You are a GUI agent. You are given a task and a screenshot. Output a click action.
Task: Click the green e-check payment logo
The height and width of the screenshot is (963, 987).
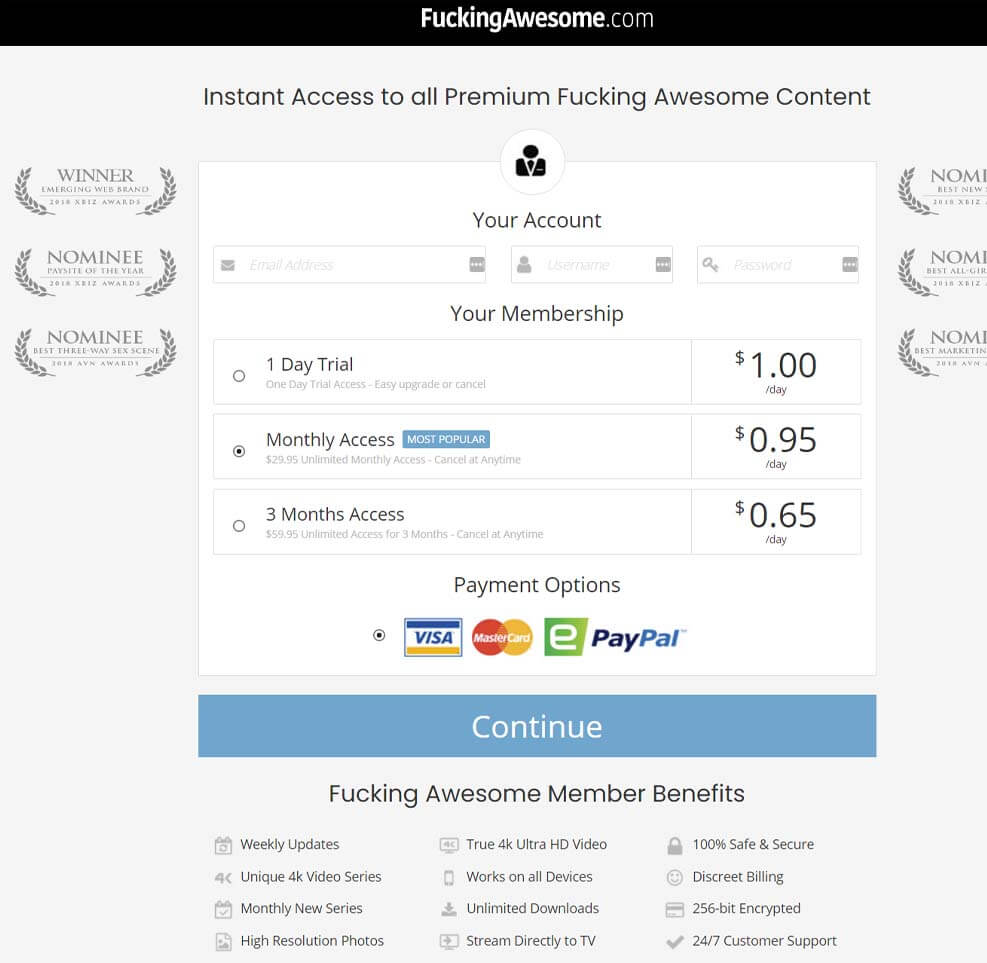[565, 637]
